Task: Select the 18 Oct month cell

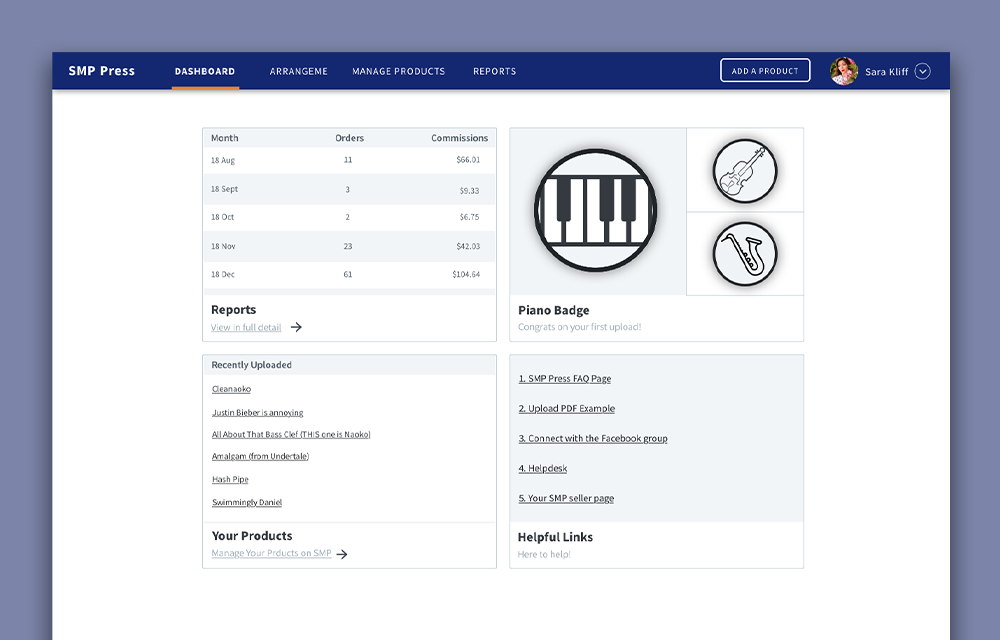Action: click(223, 217)
